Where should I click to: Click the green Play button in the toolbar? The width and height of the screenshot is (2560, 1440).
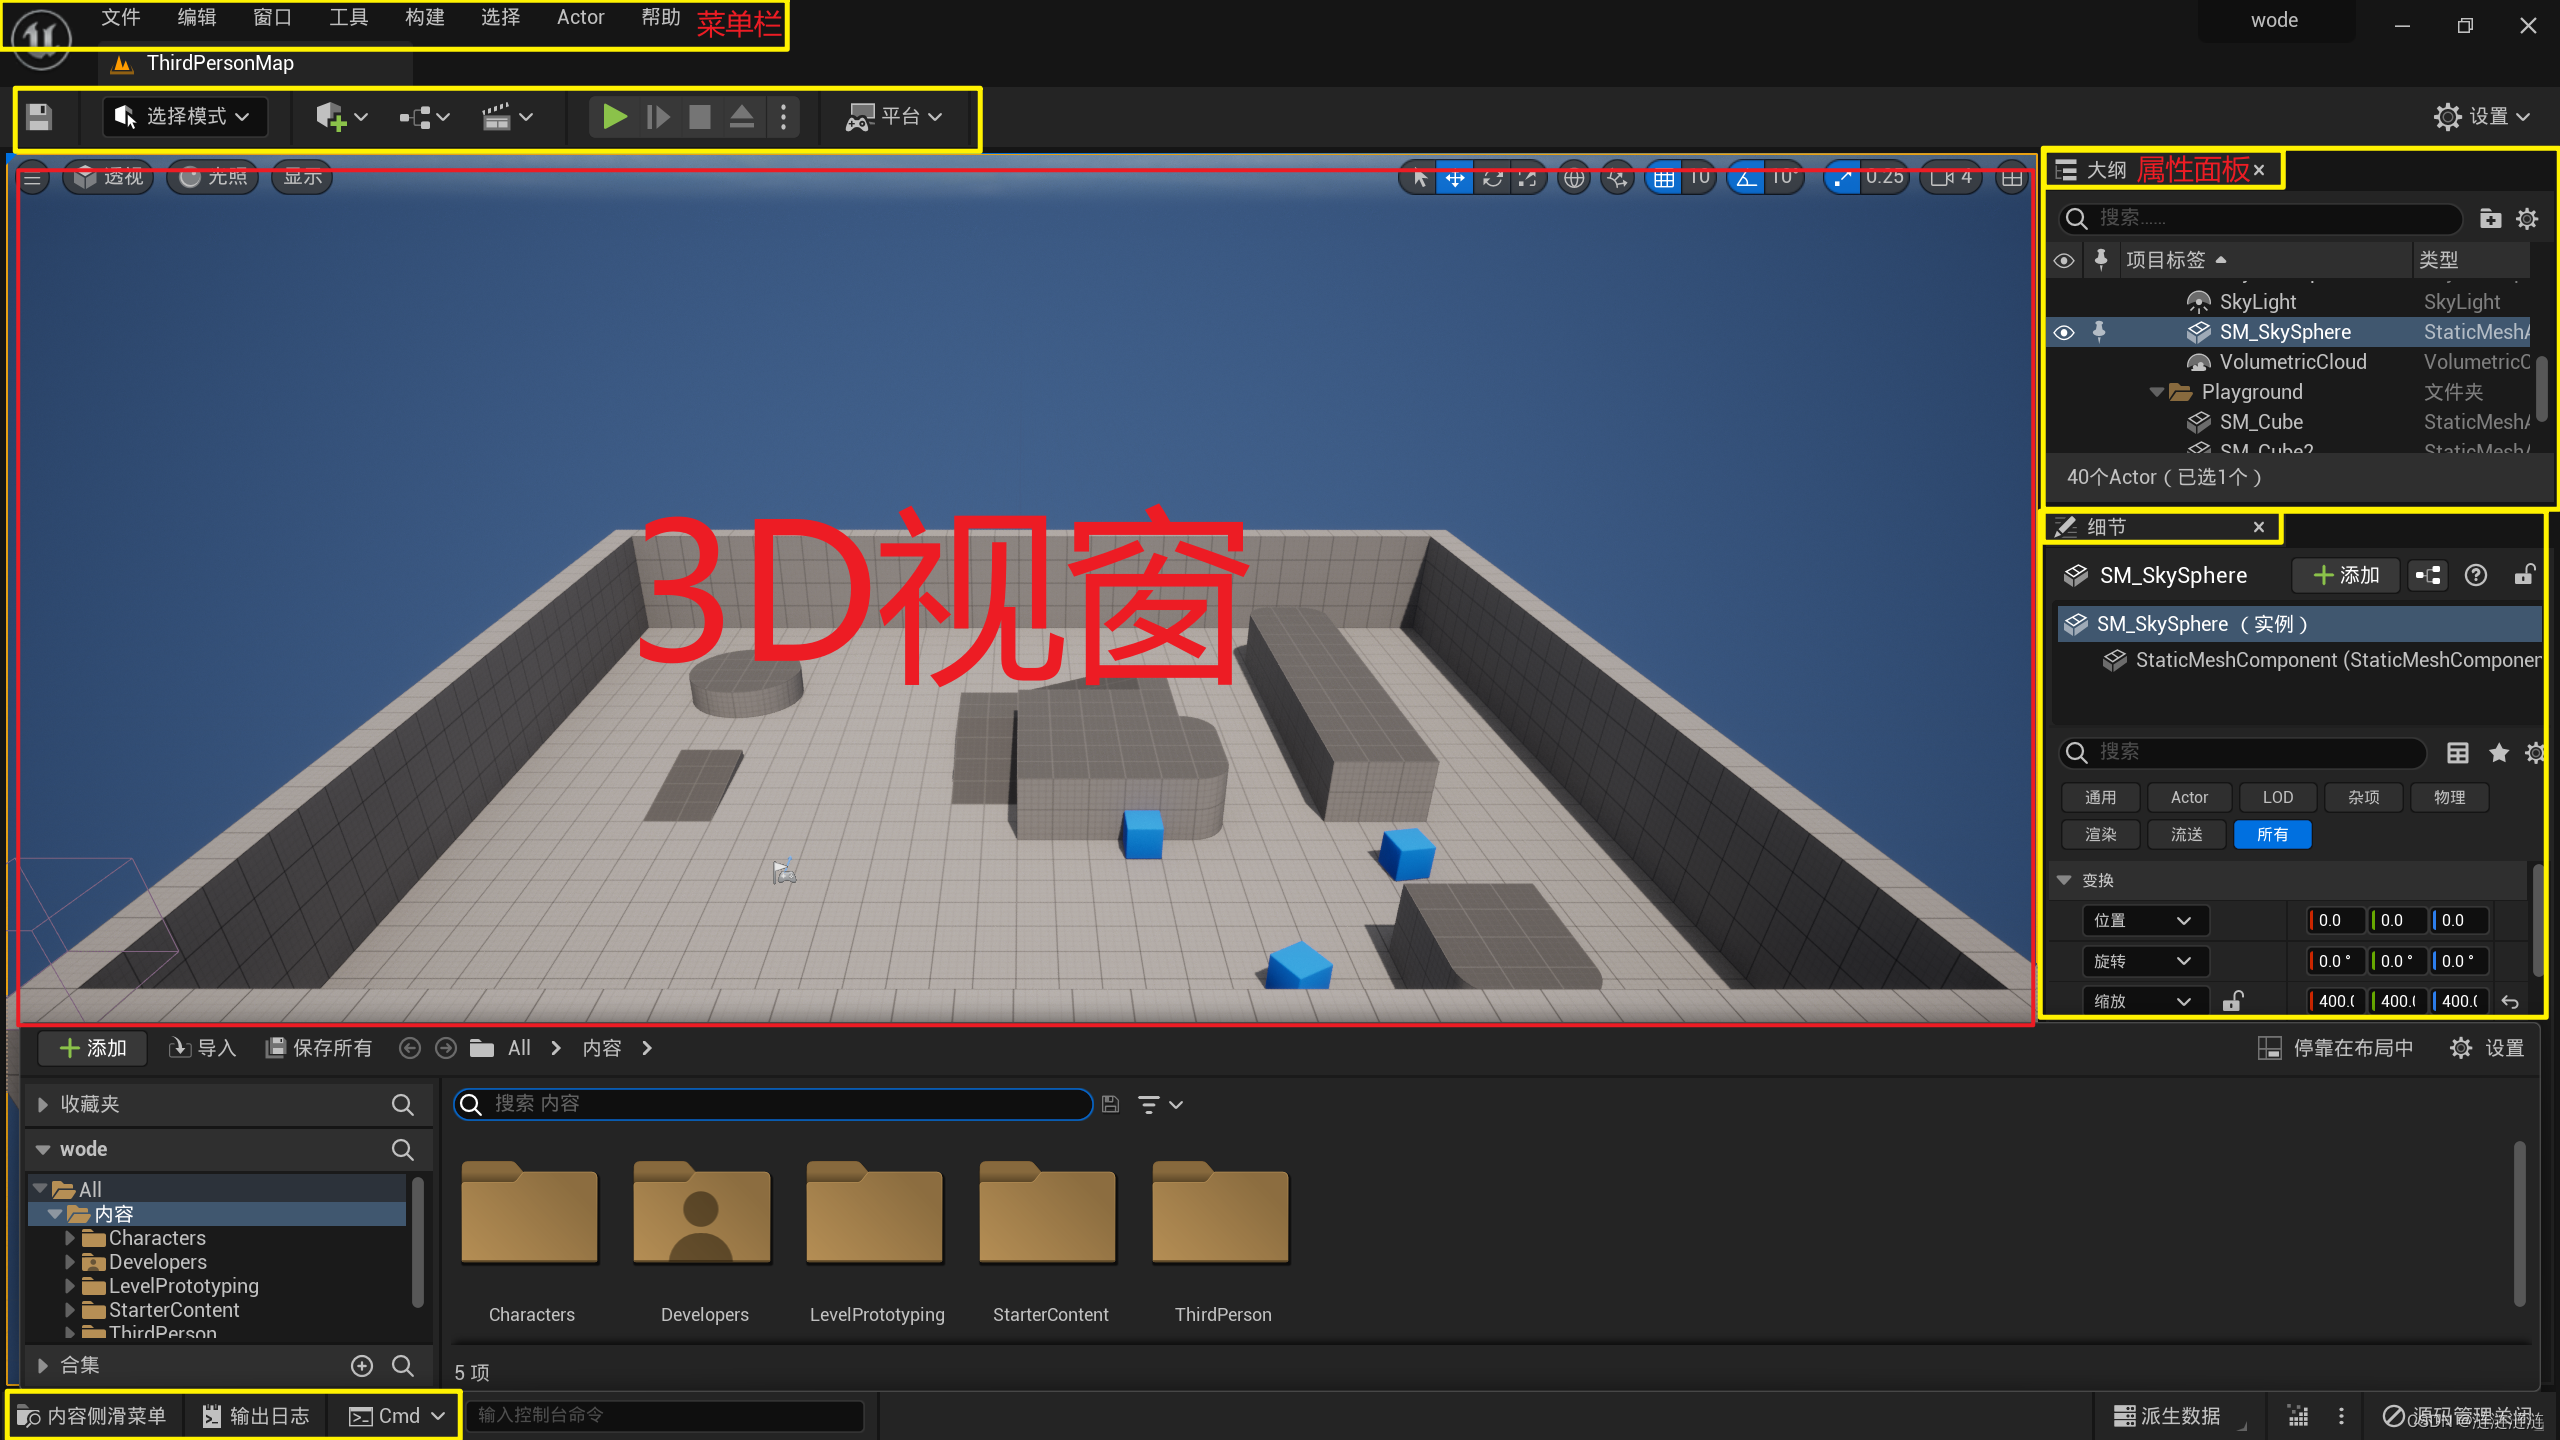614,117
